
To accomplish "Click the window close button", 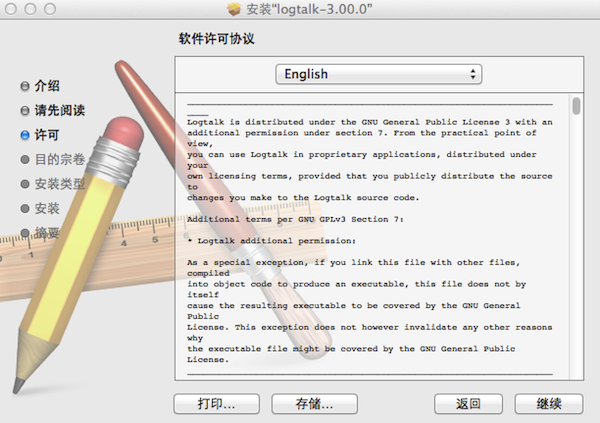I will point(11,9).
